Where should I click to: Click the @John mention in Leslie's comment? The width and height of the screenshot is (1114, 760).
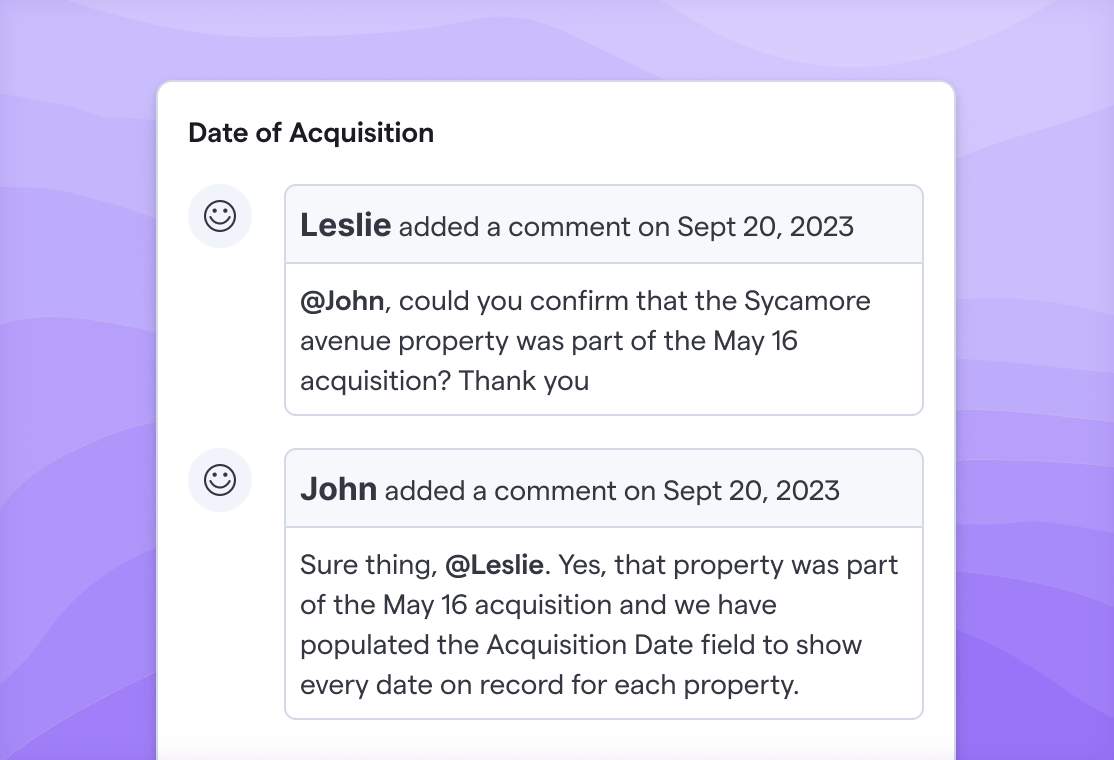click(x=342, y=301)
